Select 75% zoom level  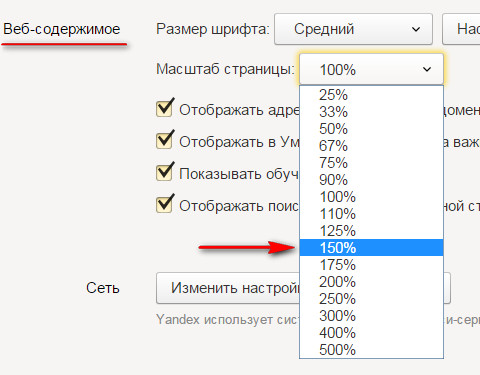371,163
